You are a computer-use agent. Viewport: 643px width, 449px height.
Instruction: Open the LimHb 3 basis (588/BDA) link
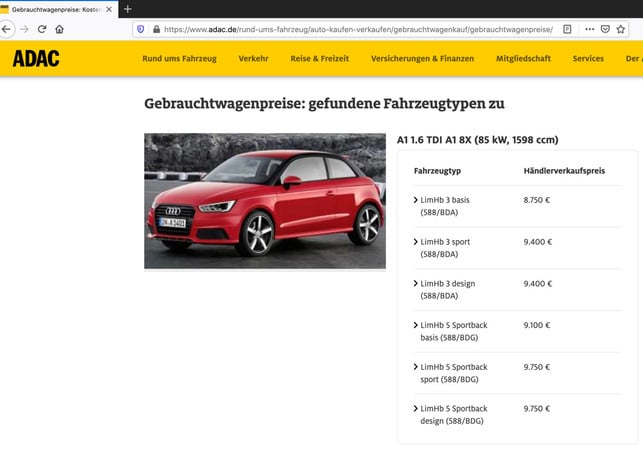pyautogui.click(x=445, y=206)
